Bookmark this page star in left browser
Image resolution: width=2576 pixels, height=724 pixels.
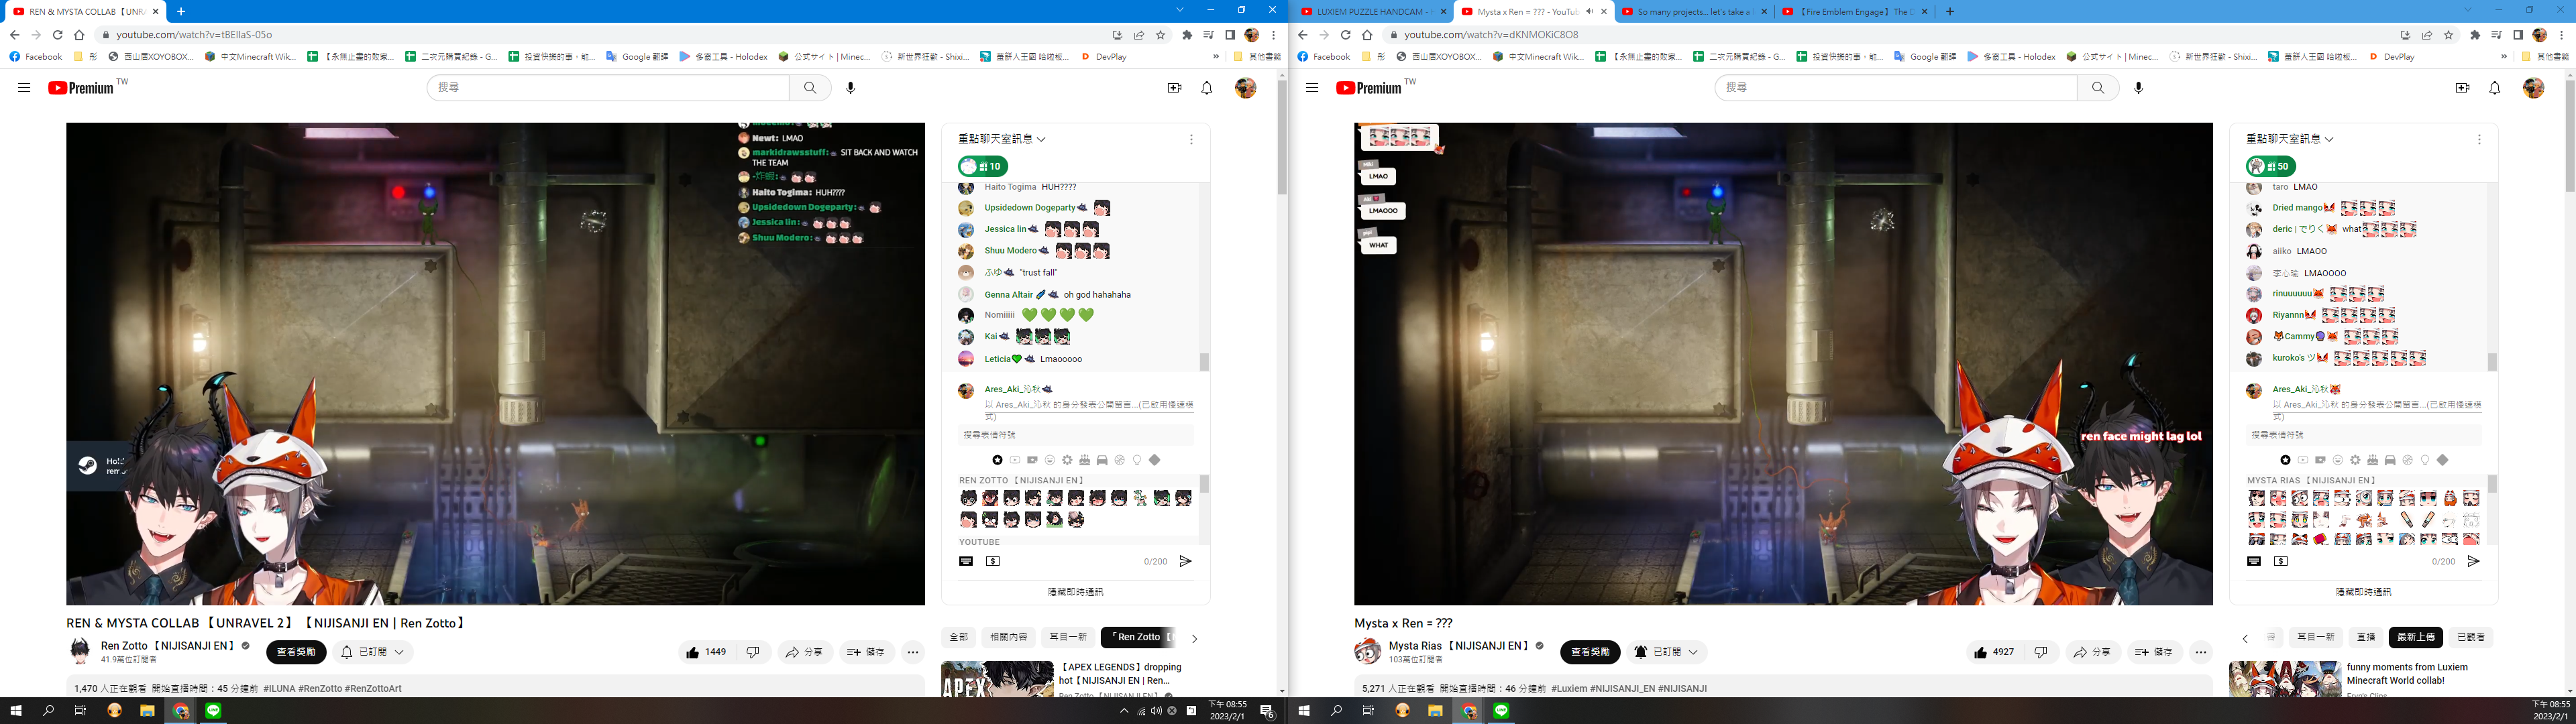click(x=1161, y=35)
